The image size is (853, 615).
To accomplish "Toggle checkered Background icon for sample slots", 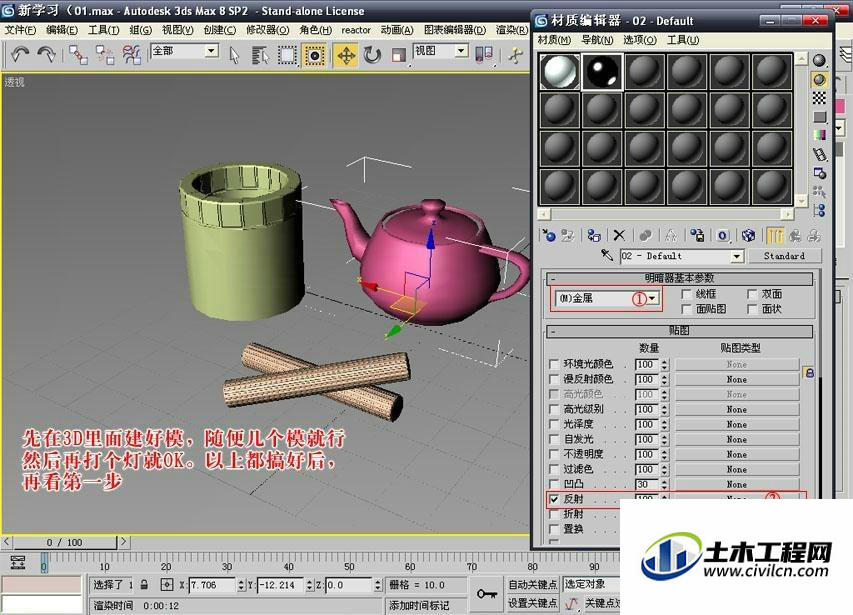I will 819,98.
